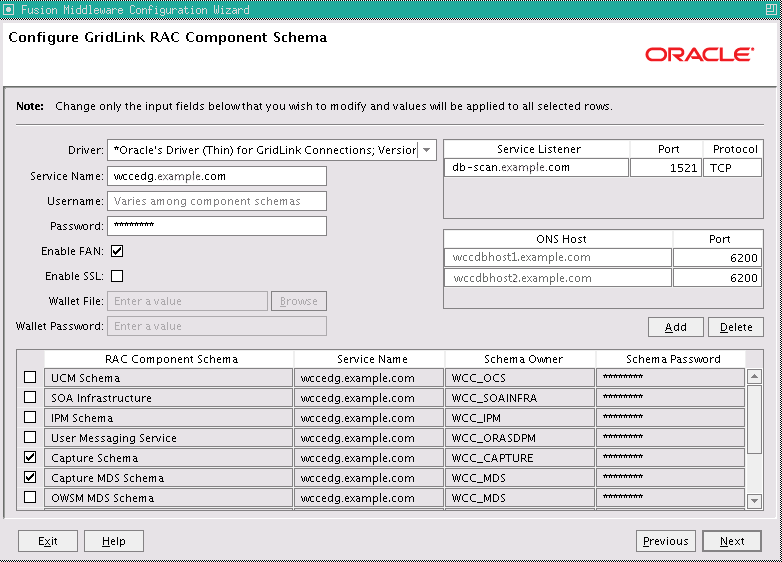Uncheck the Capture MDS Schema checkbox
782x562 pixels.
click(30, 477)
